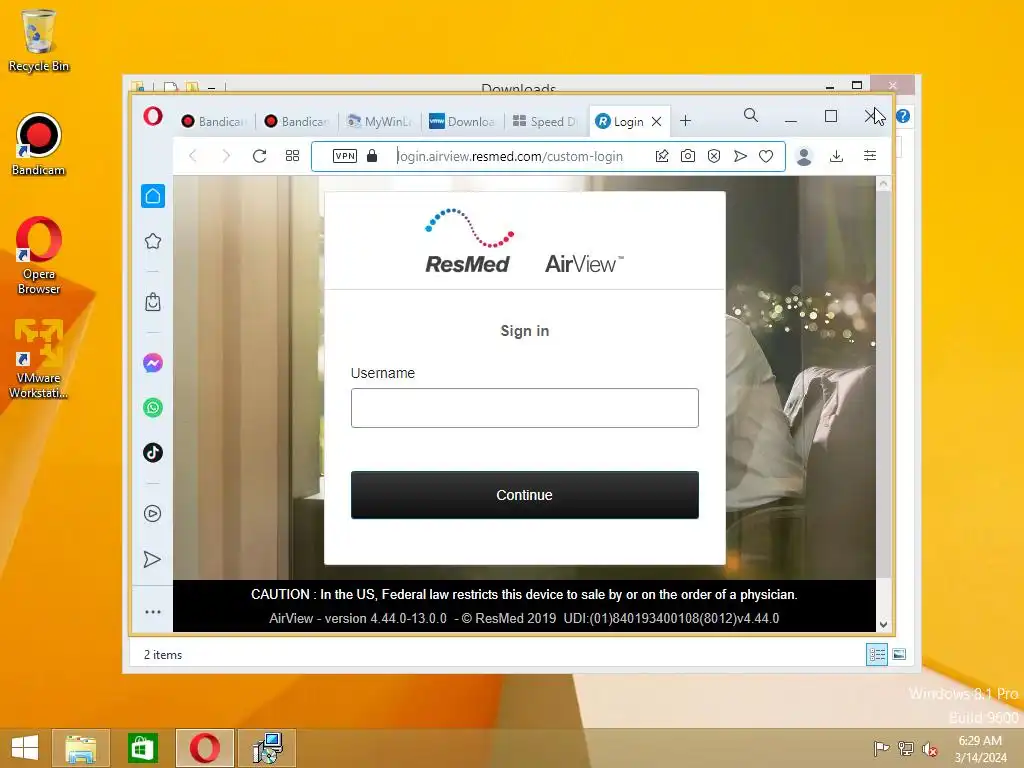The height and width of the screenshot is (768, 1024).
Task: Go forward to next page
Action: (x=226, y=156)
